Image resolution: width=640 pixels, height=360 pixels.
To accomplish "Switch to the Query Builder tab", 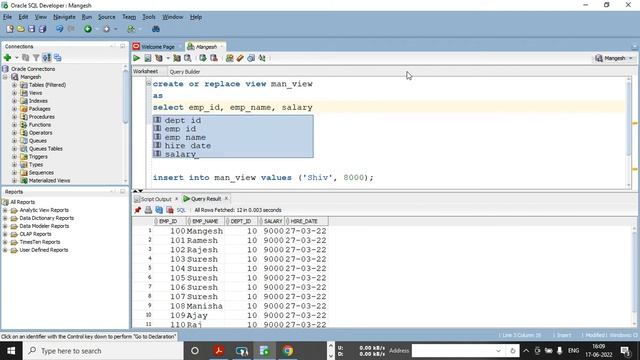I will point(184,72).
